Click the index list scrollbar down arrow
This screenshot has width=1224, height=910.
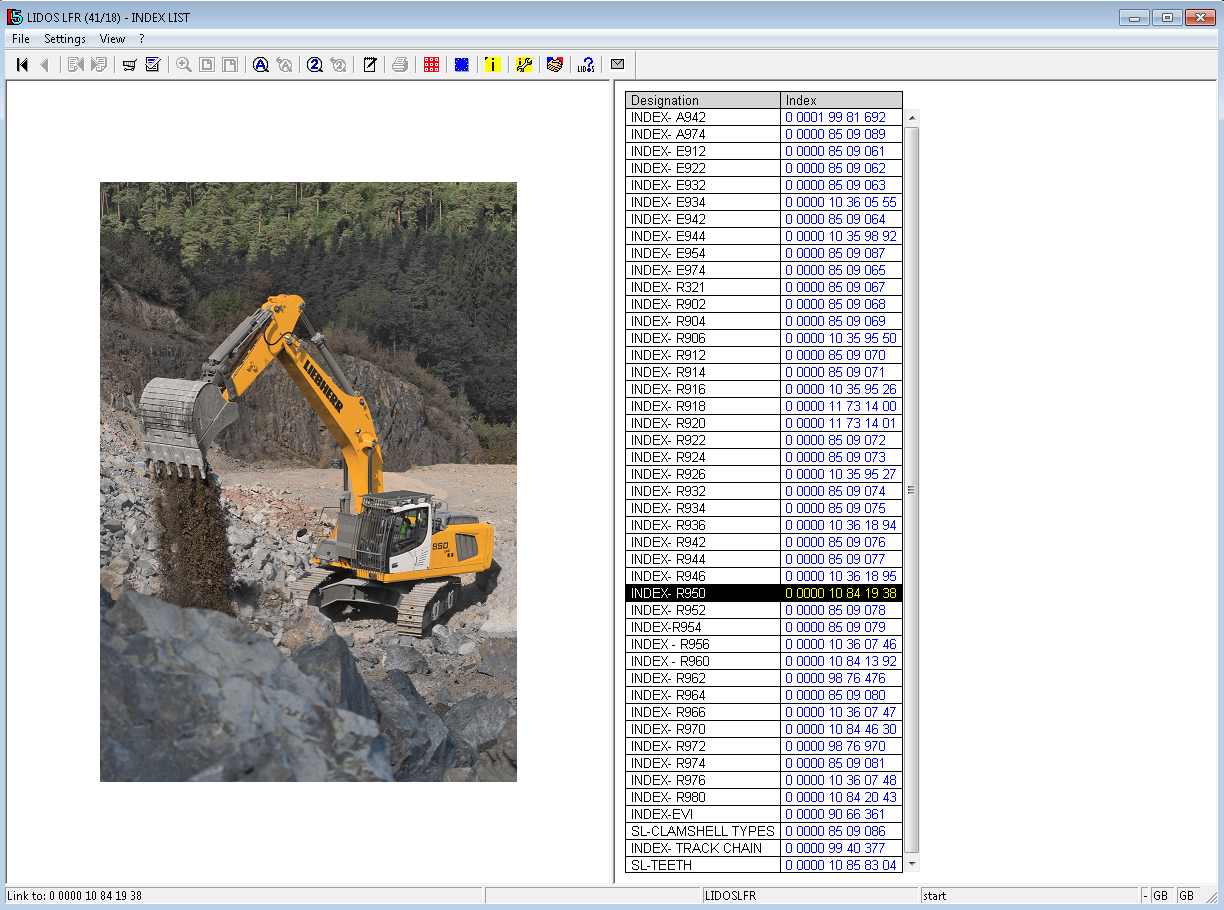[911, 864]
